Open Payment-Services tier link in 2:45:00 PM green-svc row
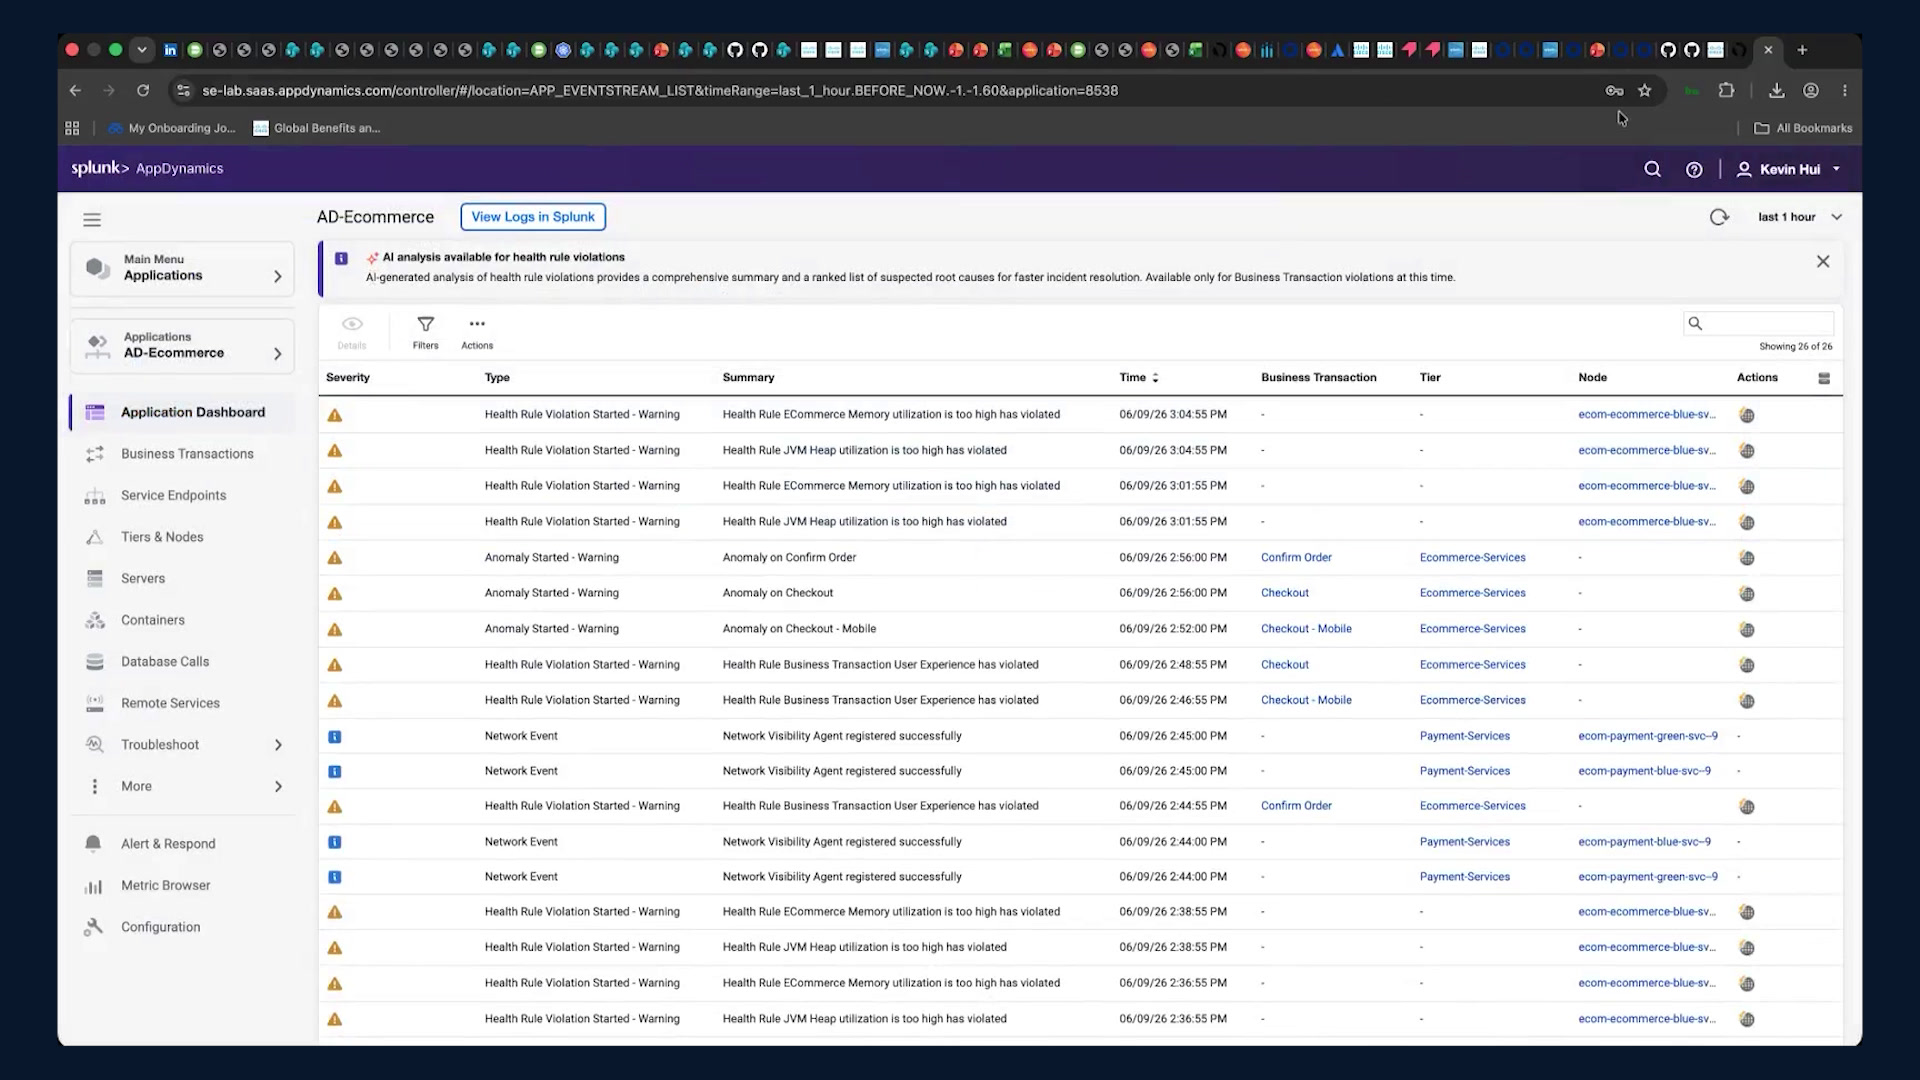 1464,736
